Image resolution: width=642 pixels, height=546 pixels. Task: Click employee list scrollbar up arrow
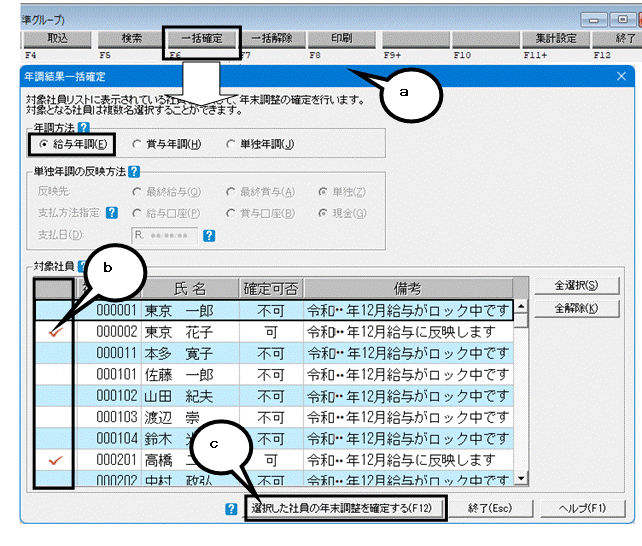pos(521,307)
